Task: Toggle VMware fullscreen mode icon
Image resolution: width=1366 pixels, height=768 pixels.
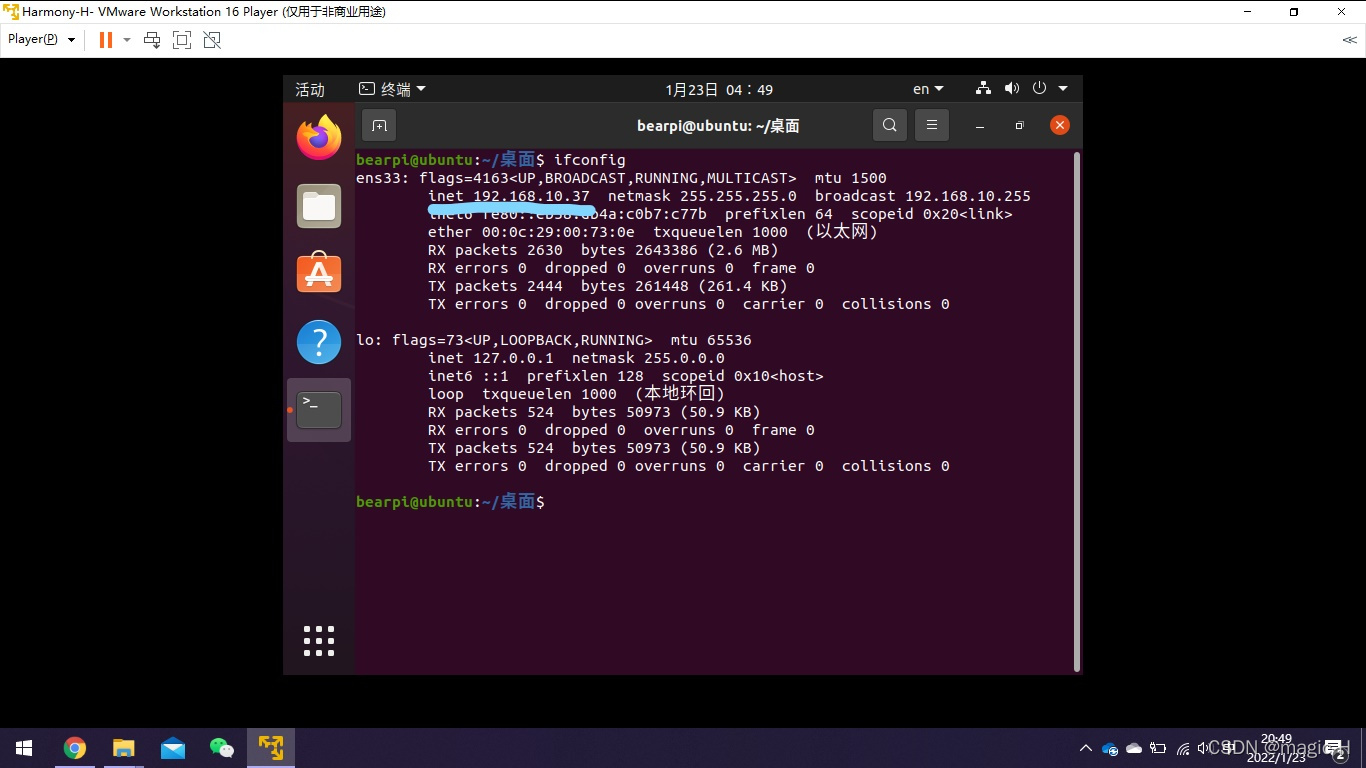Action: pos(182,40)
